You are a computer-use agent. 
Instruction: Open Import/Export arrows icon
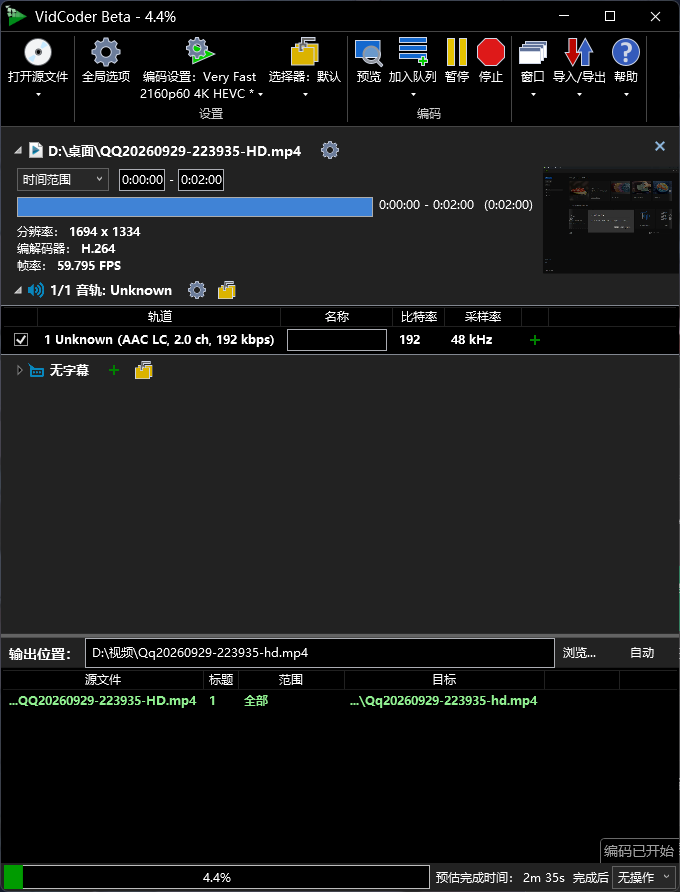pos(579,52)
